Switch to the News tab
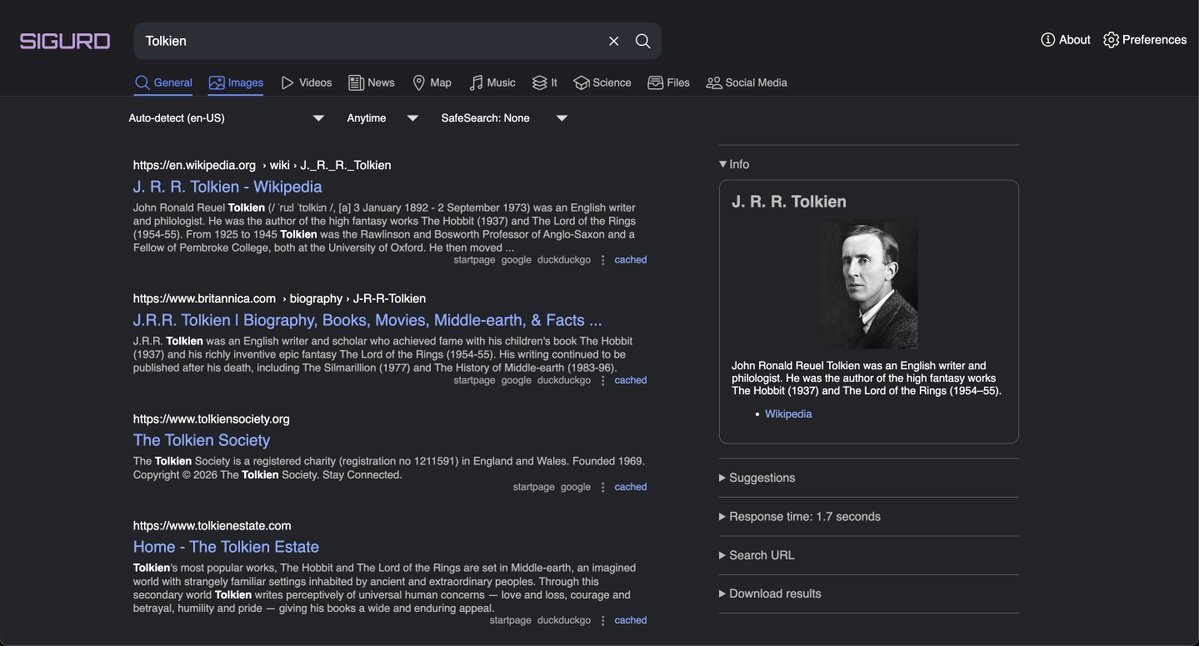This screenshot has height=646, width=1199. (372, 83)
